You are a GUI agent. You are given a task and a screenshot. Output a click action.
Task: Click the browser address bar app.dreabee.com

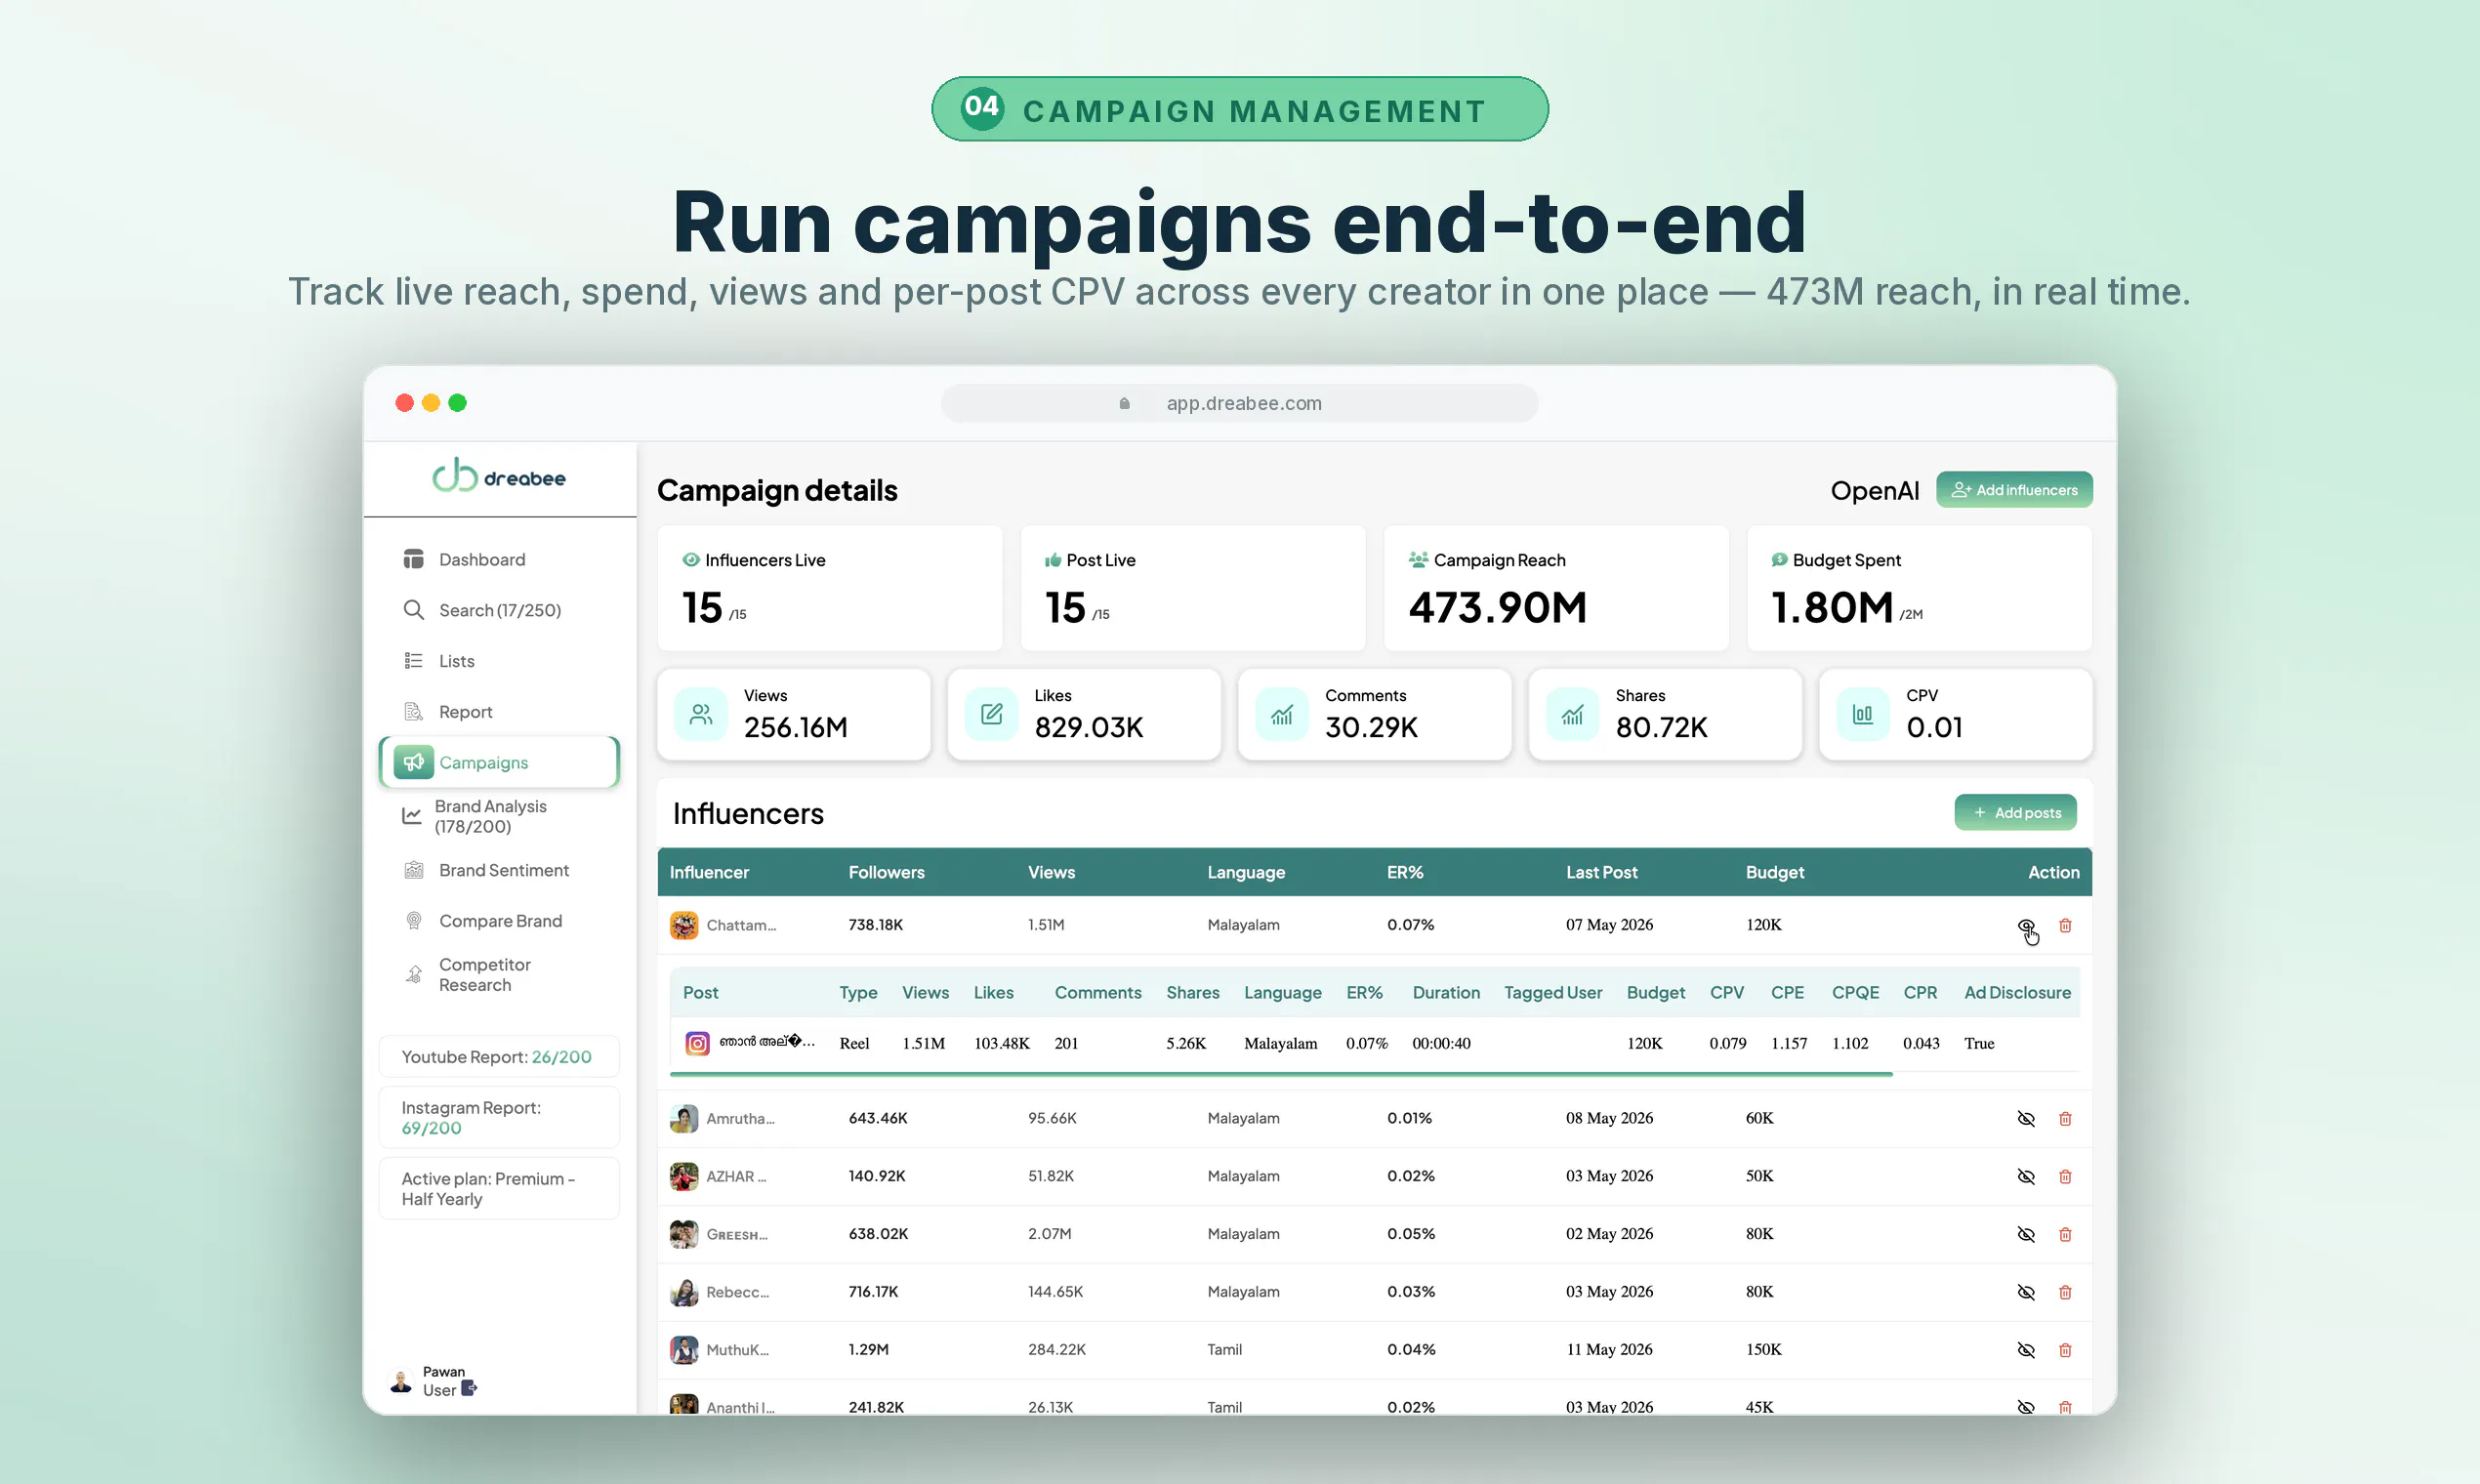[x=1239, y=403]
